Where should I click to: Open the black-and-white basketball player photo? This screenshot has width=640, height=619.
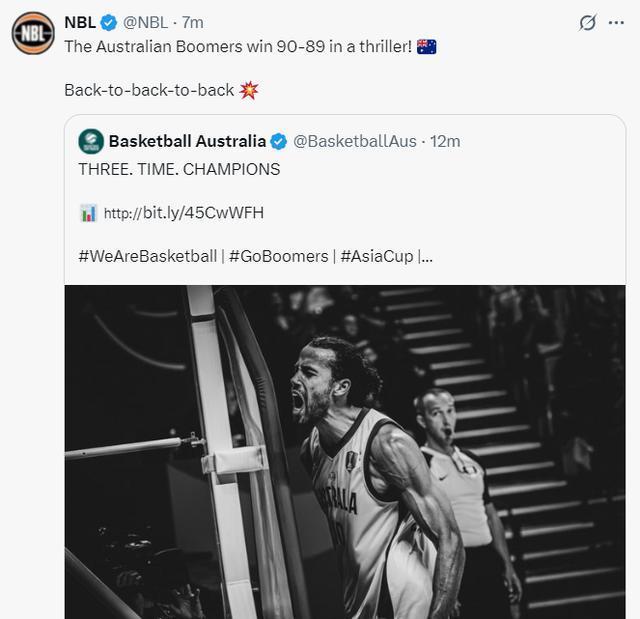[345, 451]
